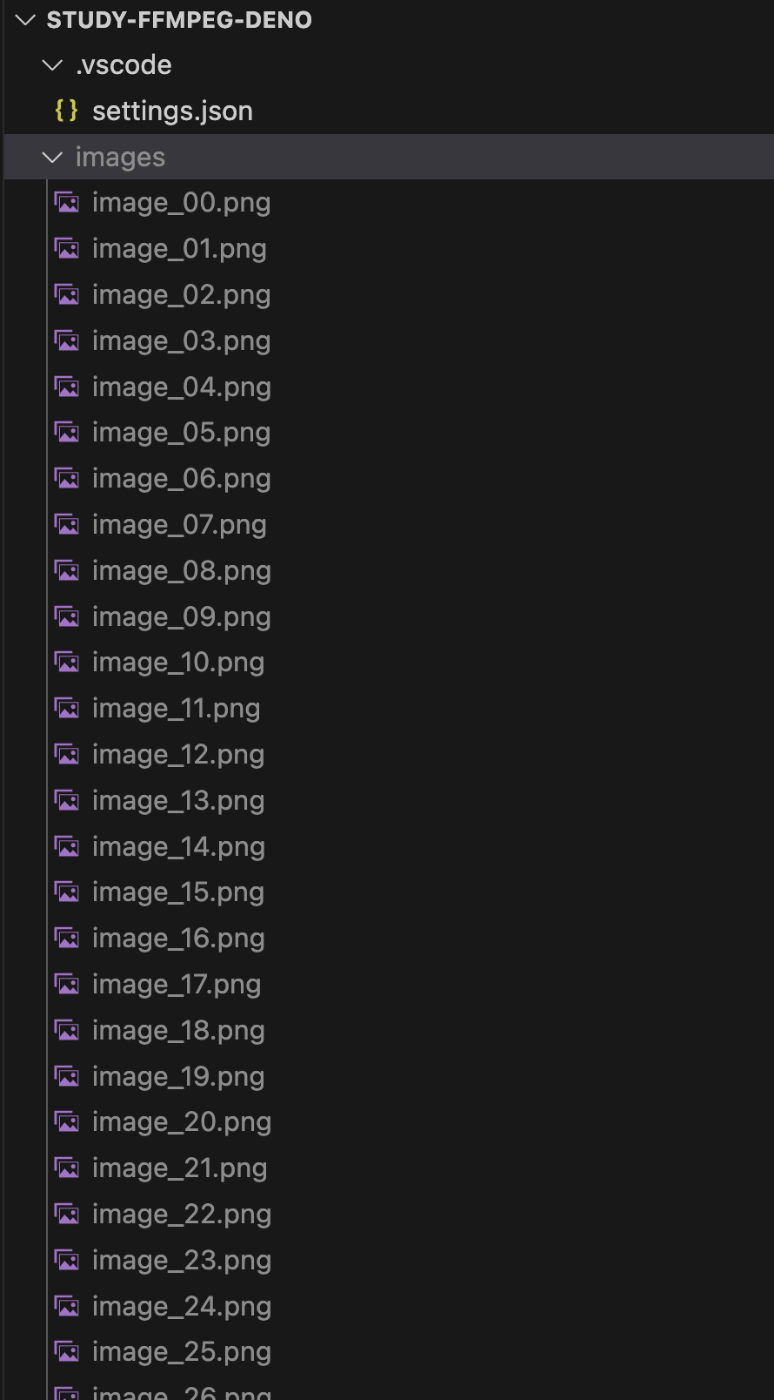This screenshot has height=1400, width=774.
Task: Open image_03.png in the explorer
Action: pos(181,341)
